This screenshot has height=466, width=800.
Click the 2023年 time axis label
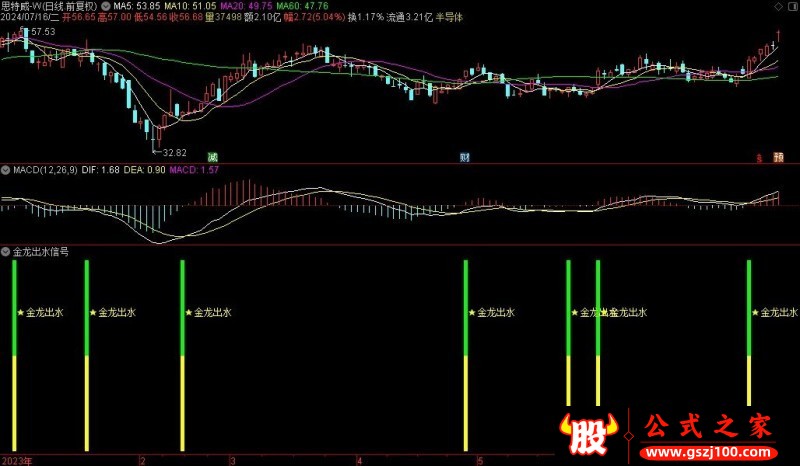pyautogui.click(x=16, y=461)
